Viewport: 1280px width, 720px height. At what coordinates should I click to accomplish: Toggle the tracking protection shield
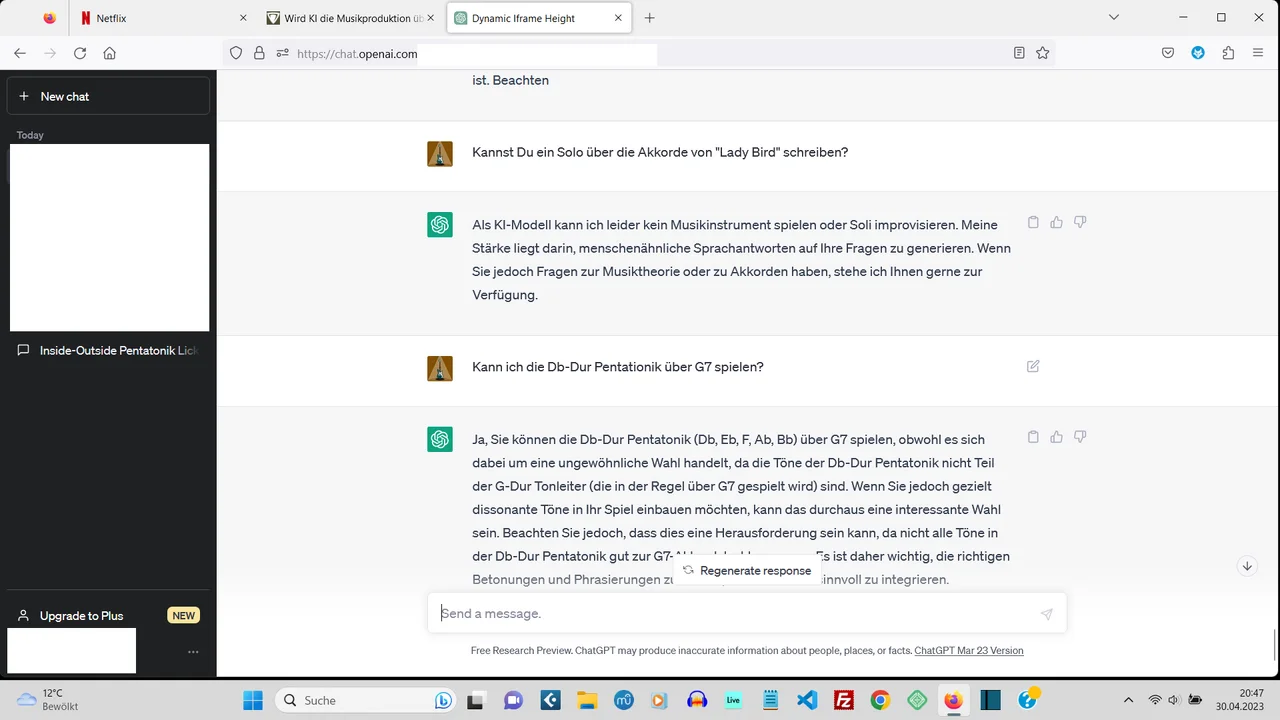(x=235, y=53)
